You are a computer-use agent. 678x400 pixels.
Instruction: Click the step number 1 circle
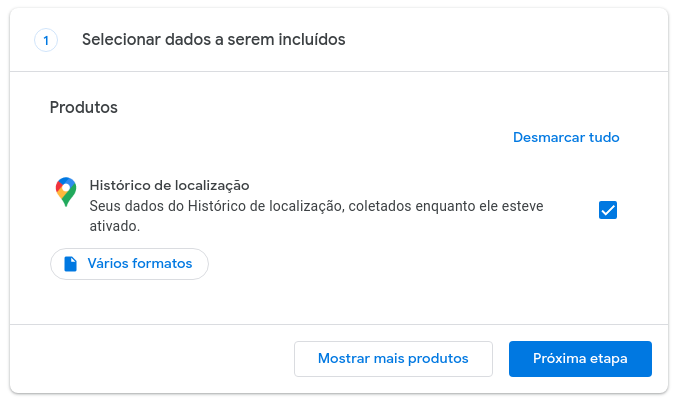click(46, 41)
